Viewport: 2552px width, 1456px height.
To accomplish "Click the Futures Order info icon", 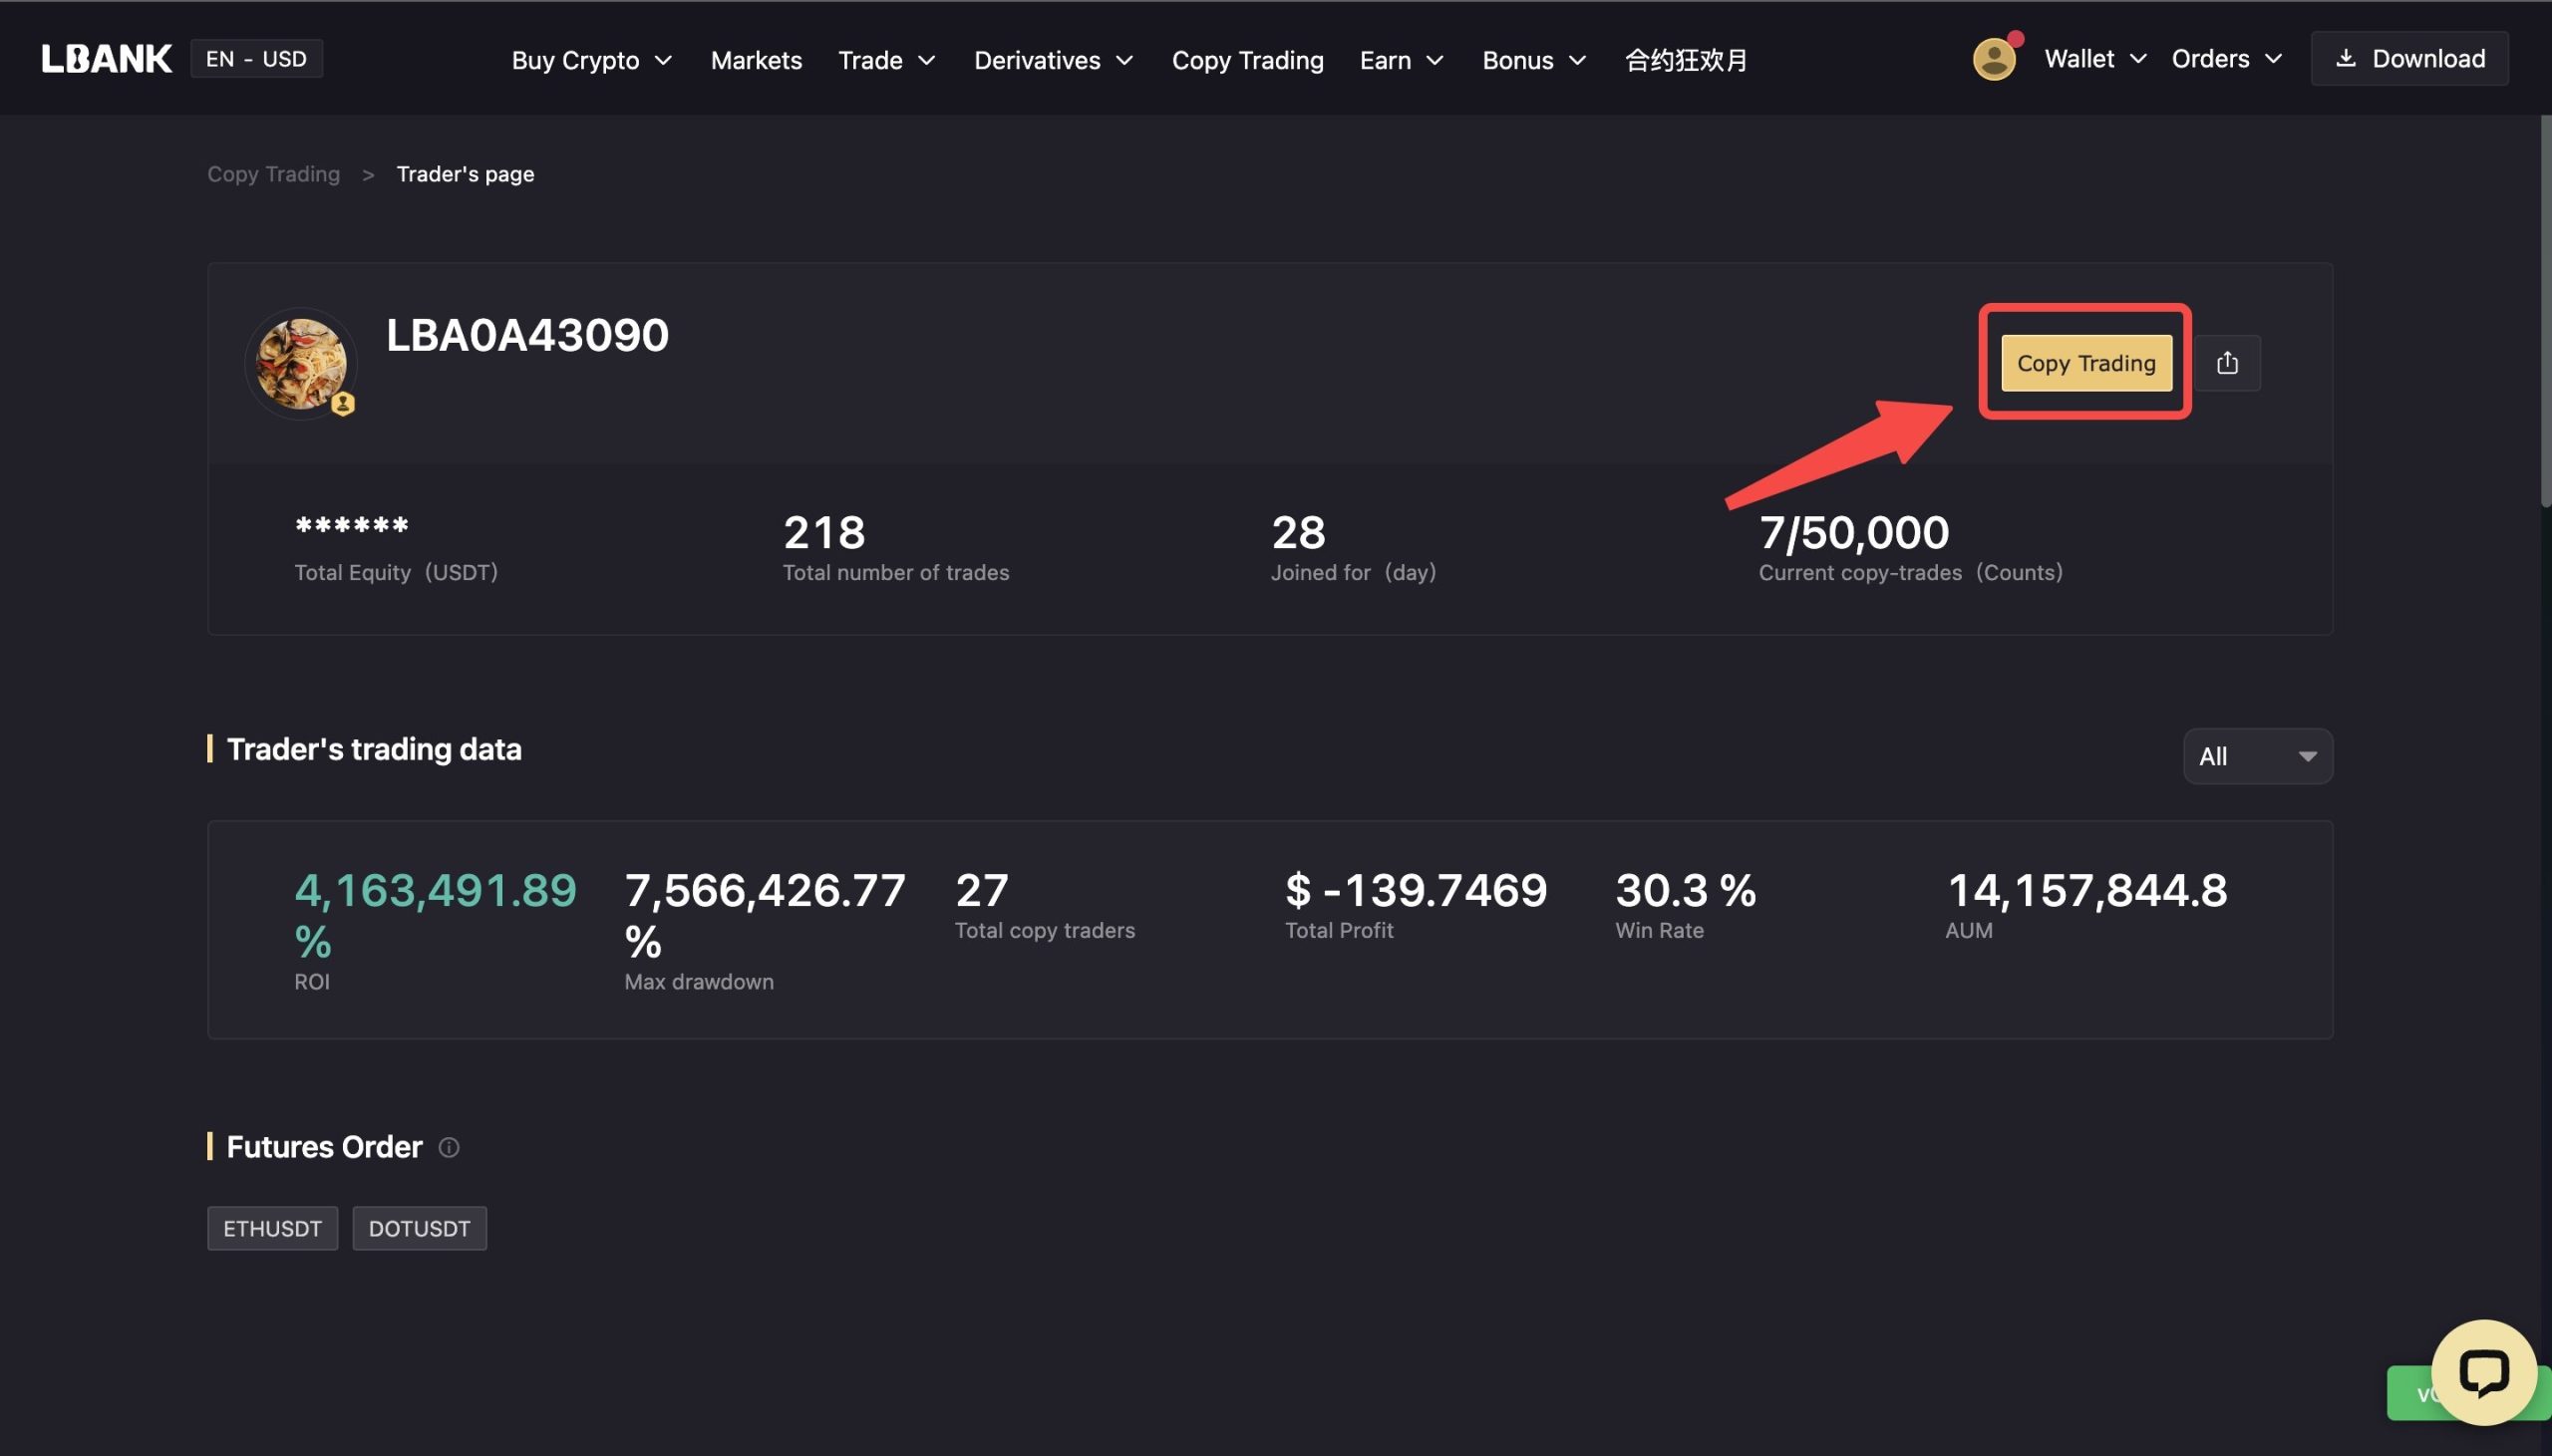I will click(449, 1147).
